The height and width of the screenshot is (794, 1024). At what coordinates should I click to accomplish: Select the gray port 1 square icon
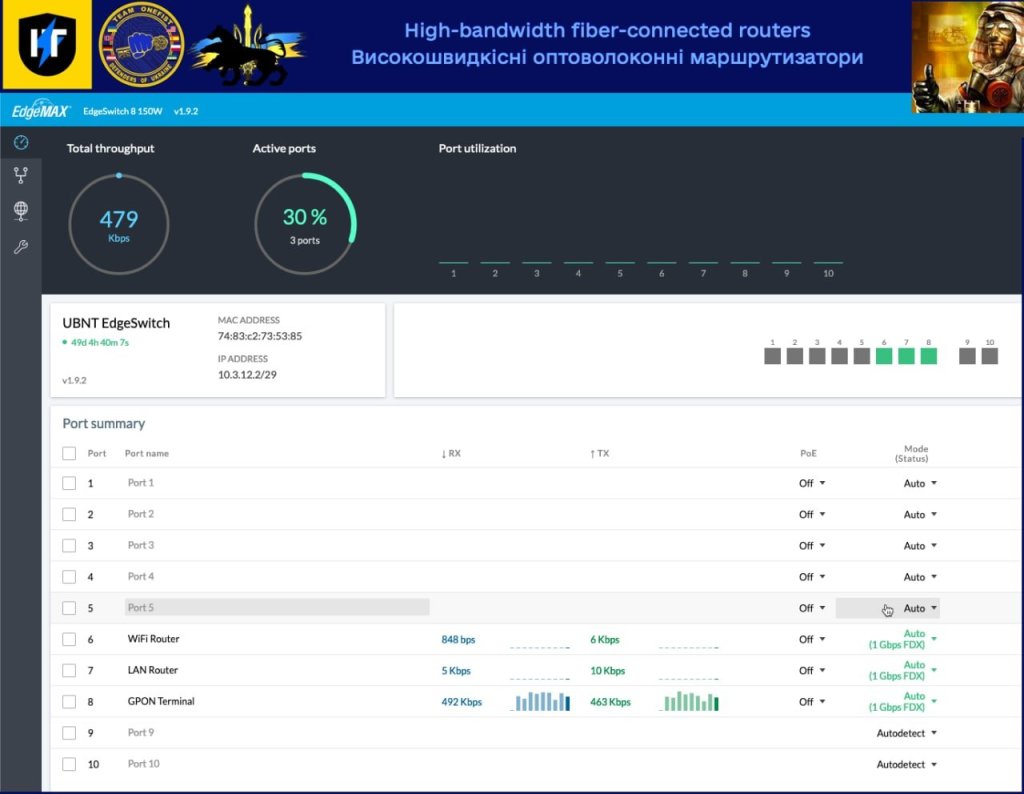772,356
